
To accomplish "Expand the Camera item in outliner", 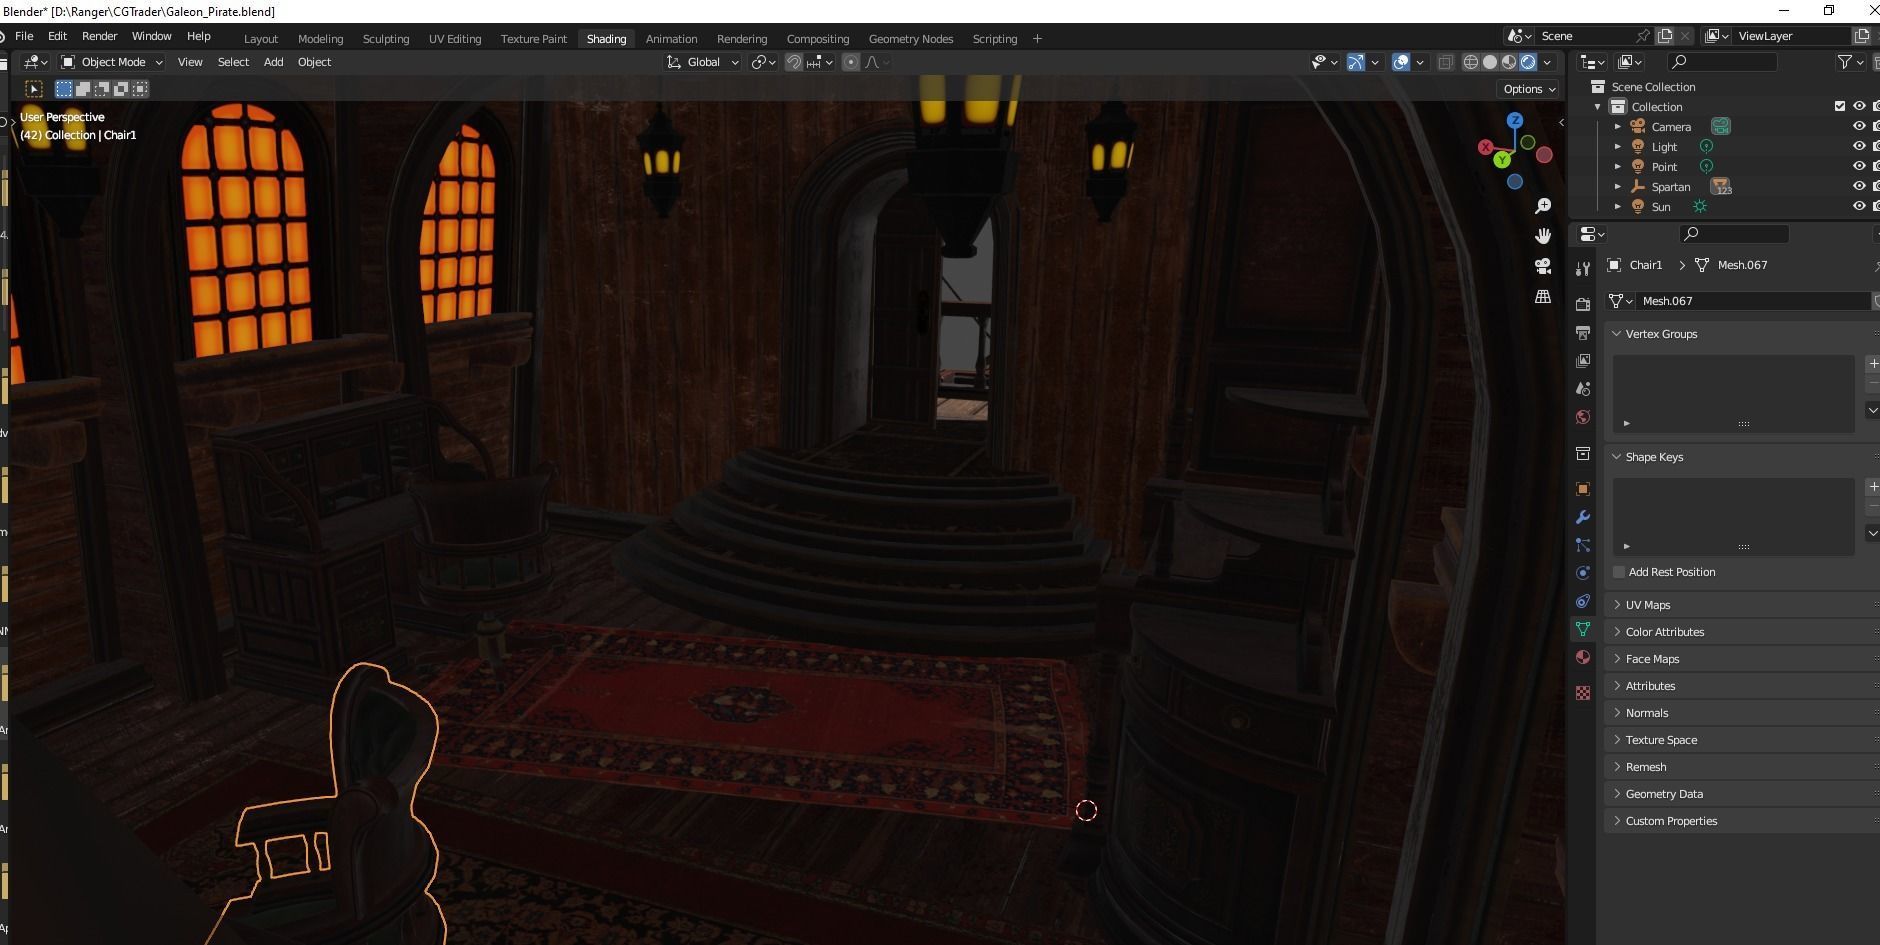I will (x=1618, y=127).
